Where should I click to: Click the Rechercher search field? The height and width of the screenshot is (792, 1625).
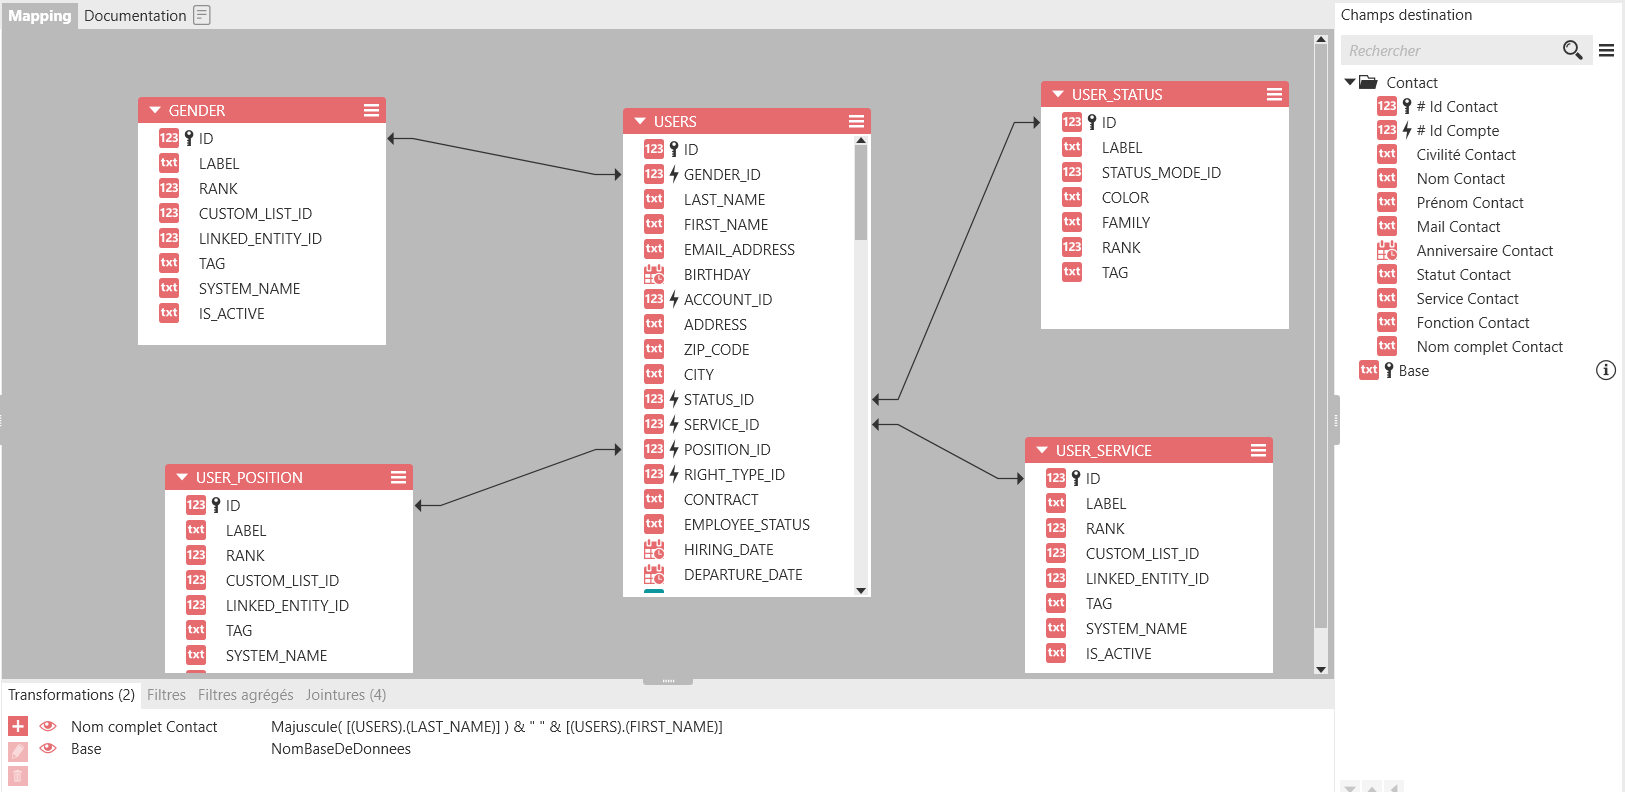(x=1450, y=50)
